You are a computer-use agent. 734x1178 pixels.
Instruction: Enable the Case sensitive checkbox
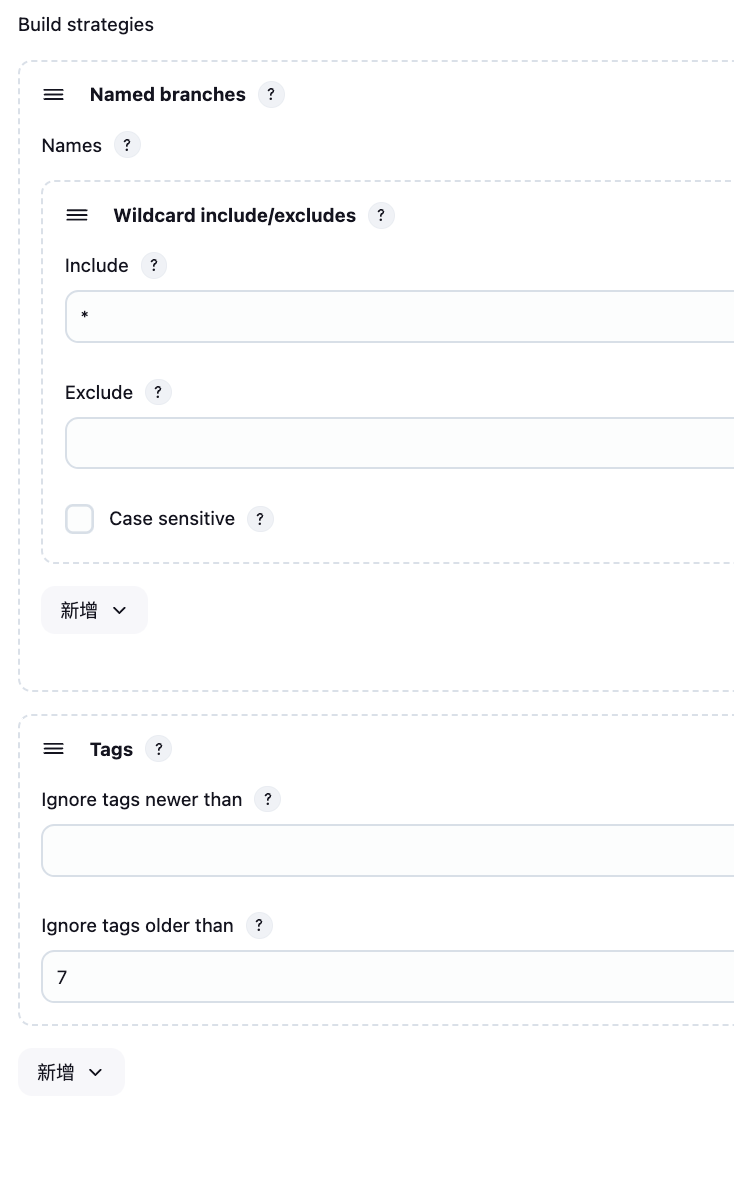[x=80, y=519]
